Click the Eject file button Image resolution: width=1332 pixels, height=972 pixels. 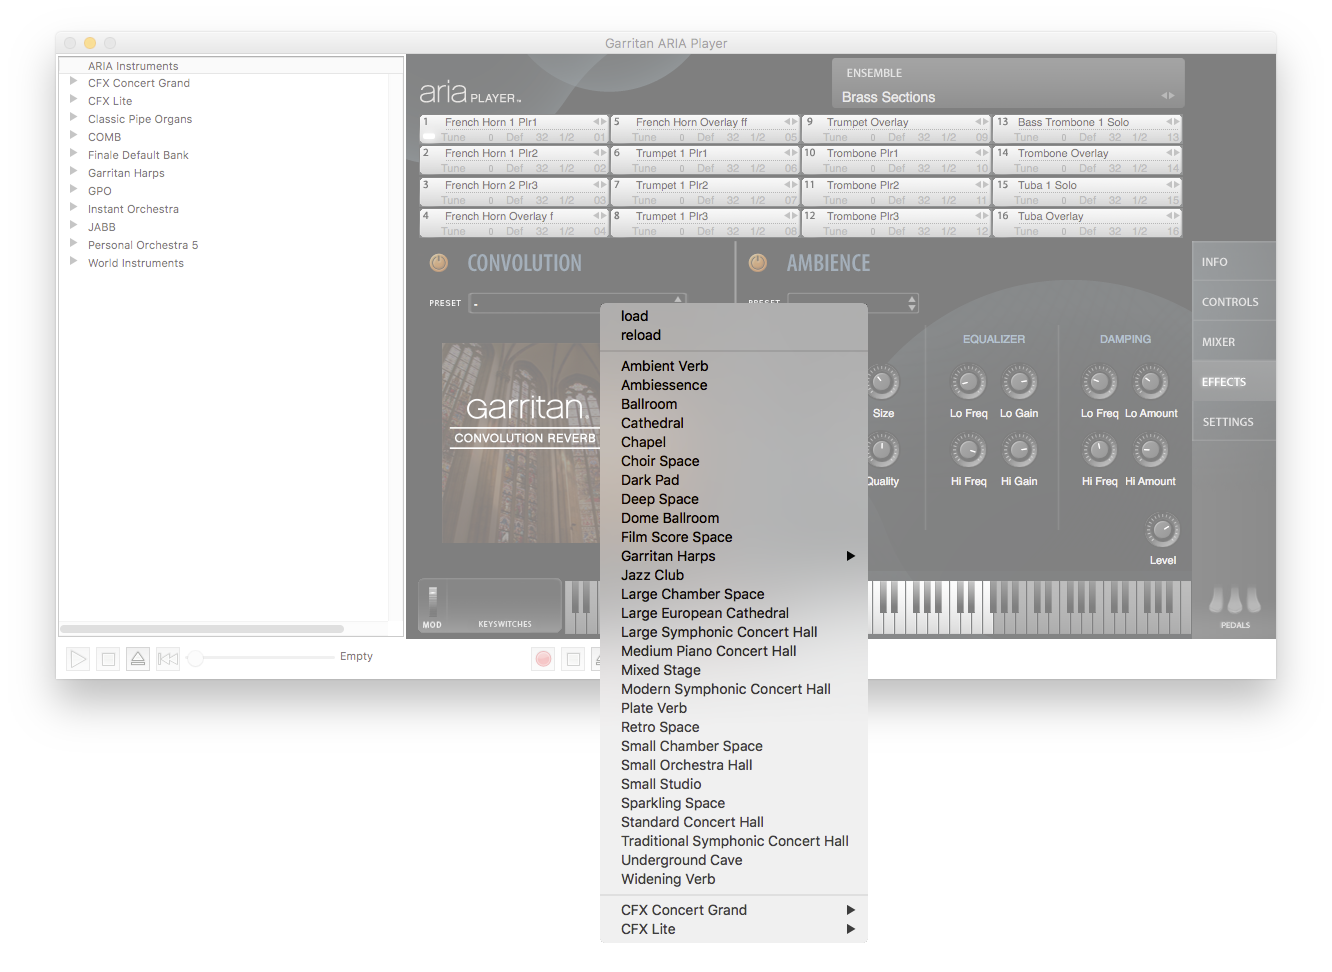point(139,658)
